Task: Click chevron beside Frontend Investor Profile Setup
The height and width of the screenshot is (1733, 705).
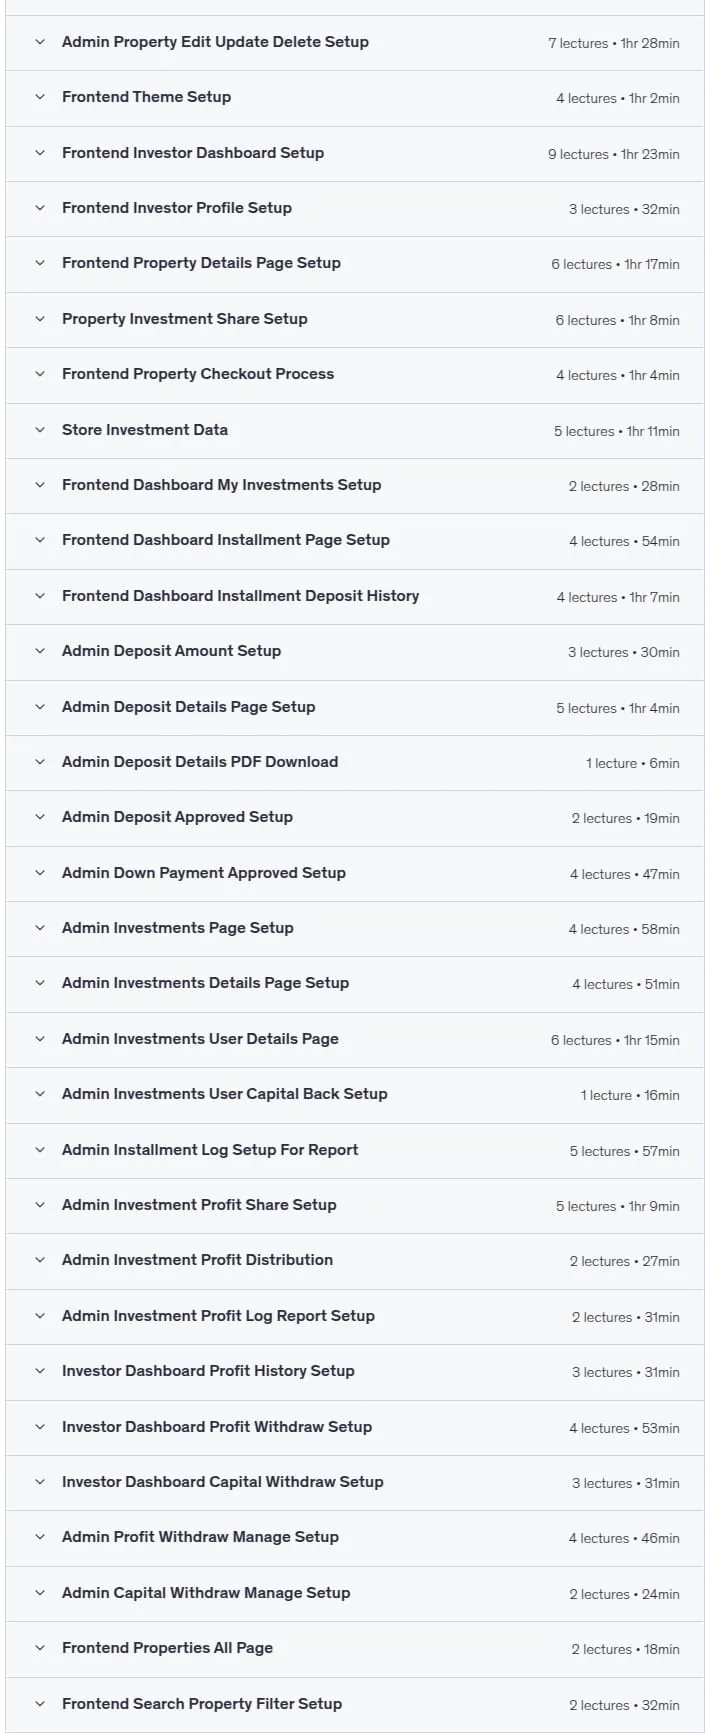Action: pos(40,208)
